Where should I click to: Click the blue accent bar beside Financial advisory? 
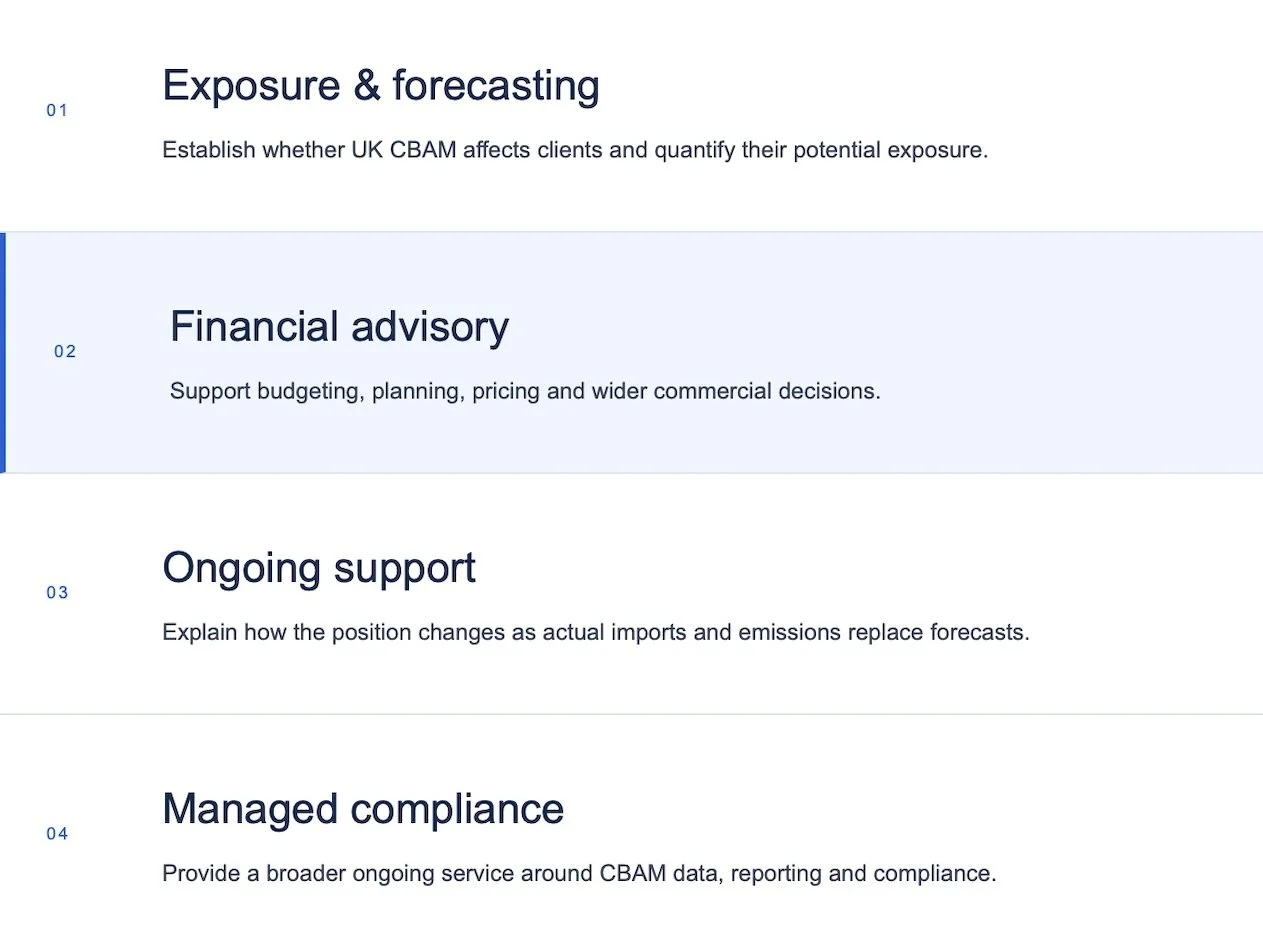pos(3,352)
